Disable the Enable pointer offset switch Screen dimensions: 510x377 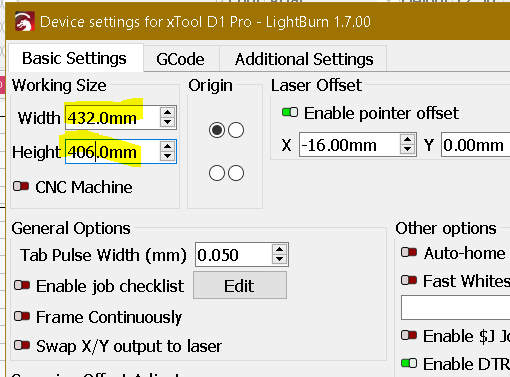[x=290, y=112]
